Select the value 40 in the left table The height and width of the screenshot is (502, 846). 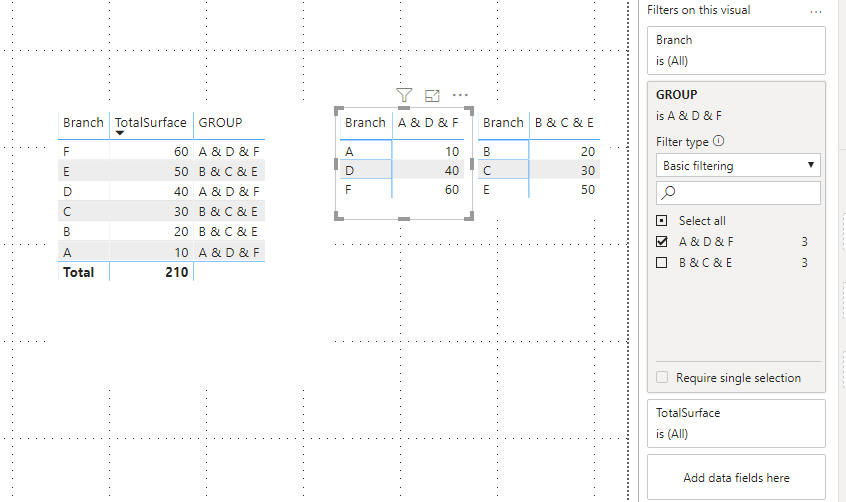[181, 192]
